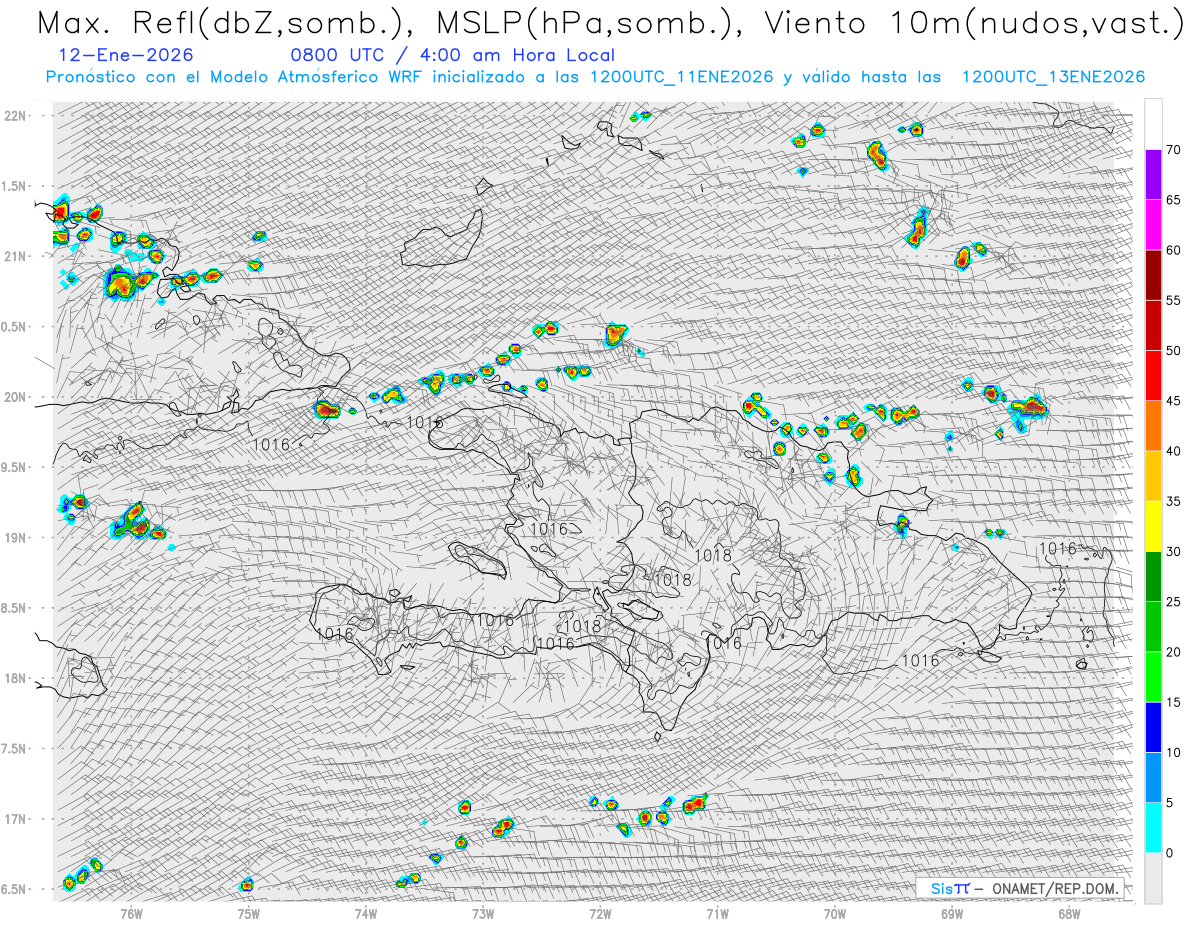Pick the red colorbar segment between 50 and 55
The image size is (1200, 927).
(1153, 325)
